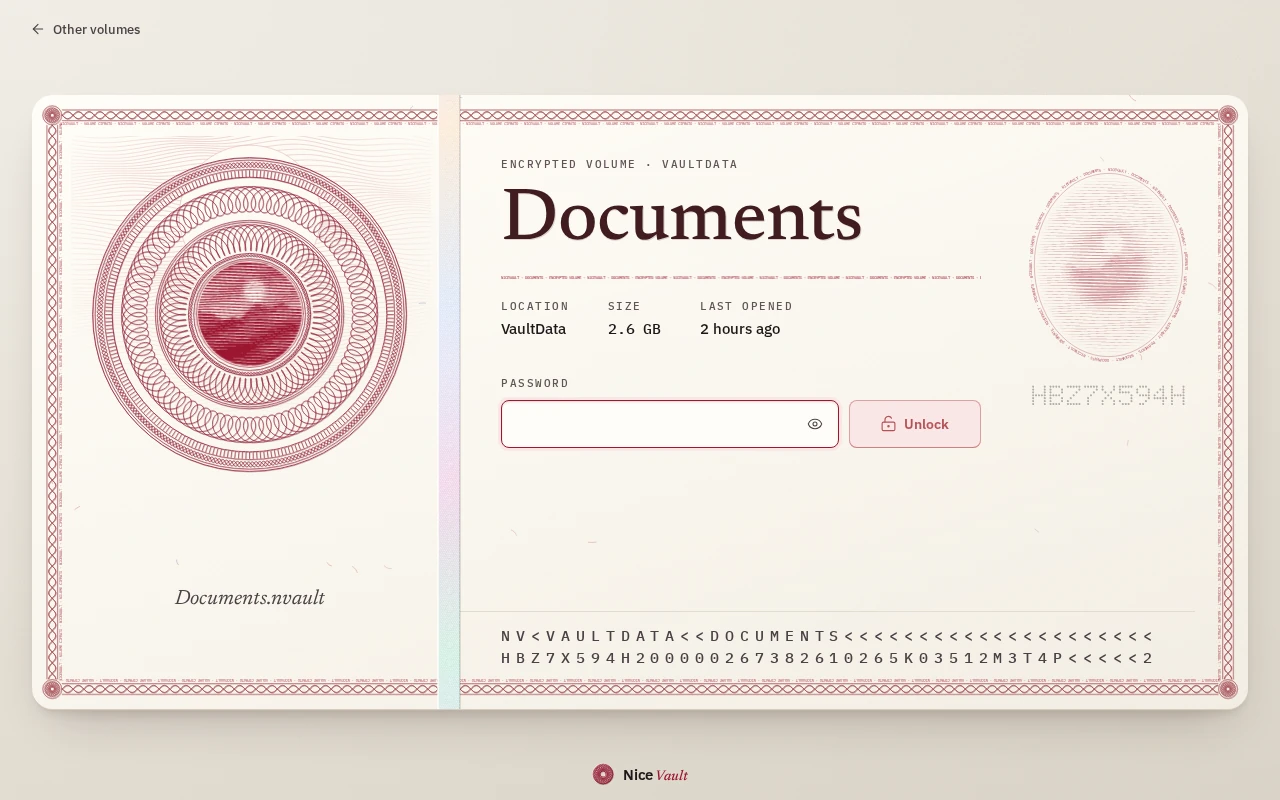Click the large guilloche seal emblem
This screenshot has width=1280, height=800.
[x=250, y=314]
